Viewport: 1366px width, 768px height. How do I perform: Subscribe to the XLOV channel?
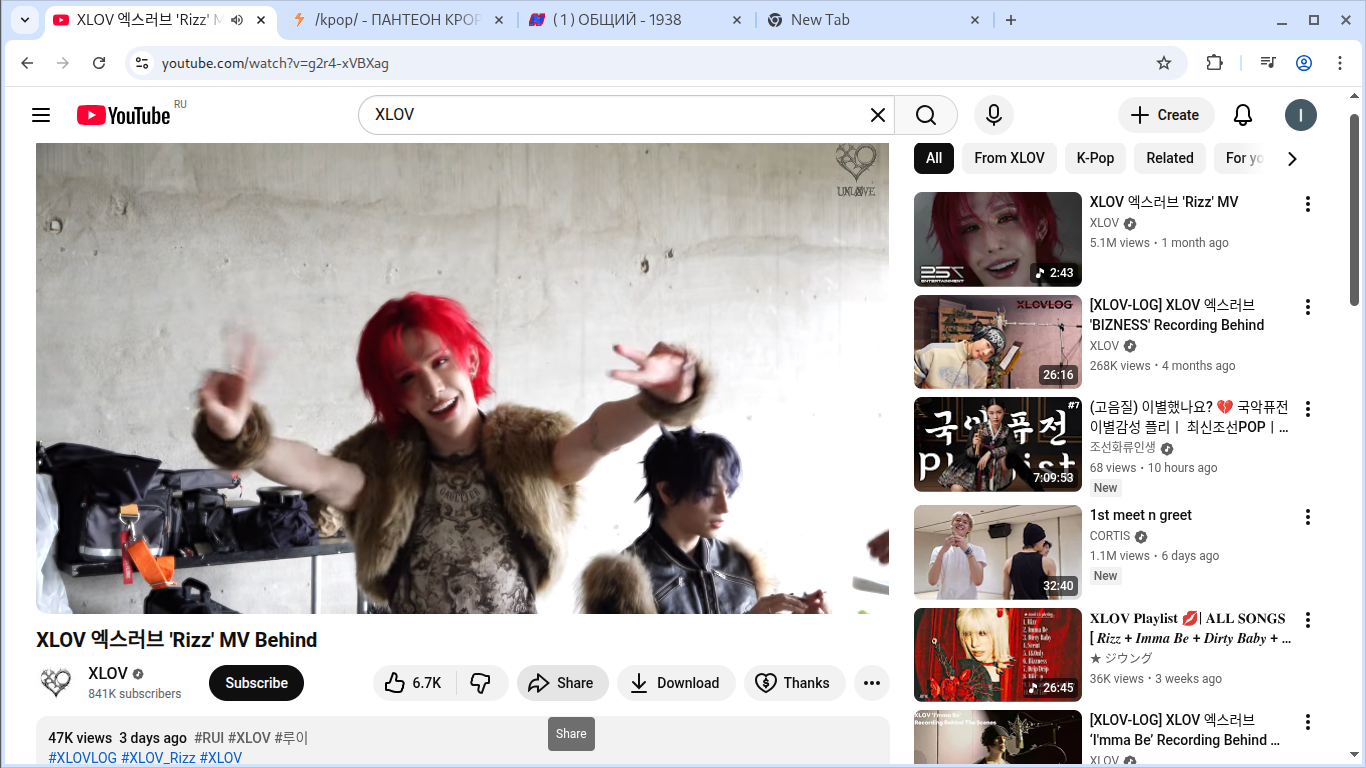(x=256, y=683)
